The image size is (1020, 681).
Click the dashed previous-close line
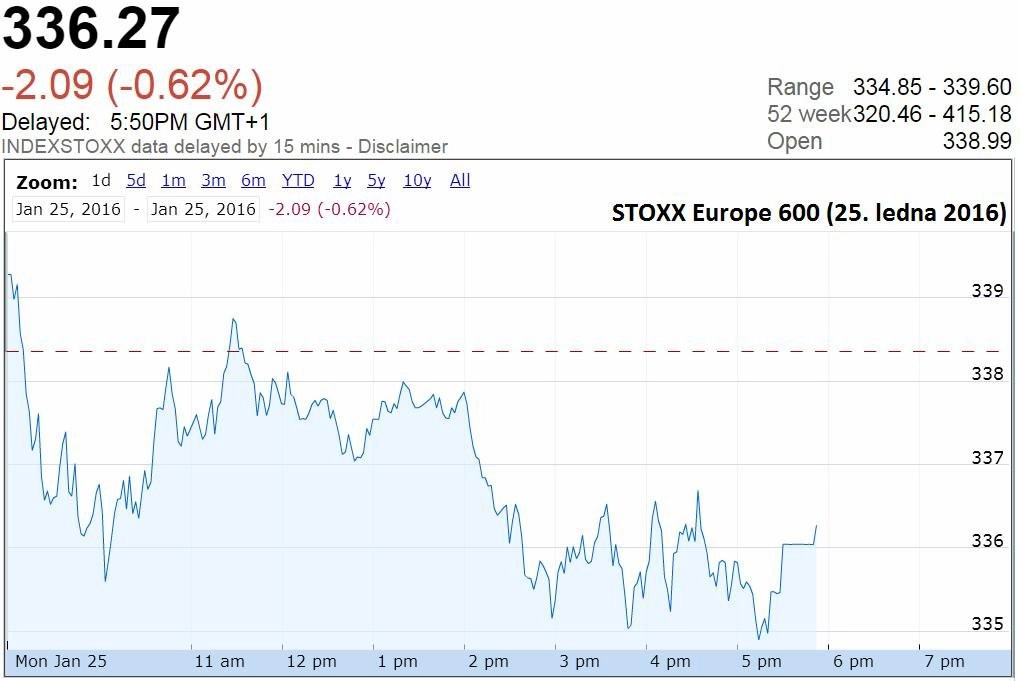click(x=502, y=351)
